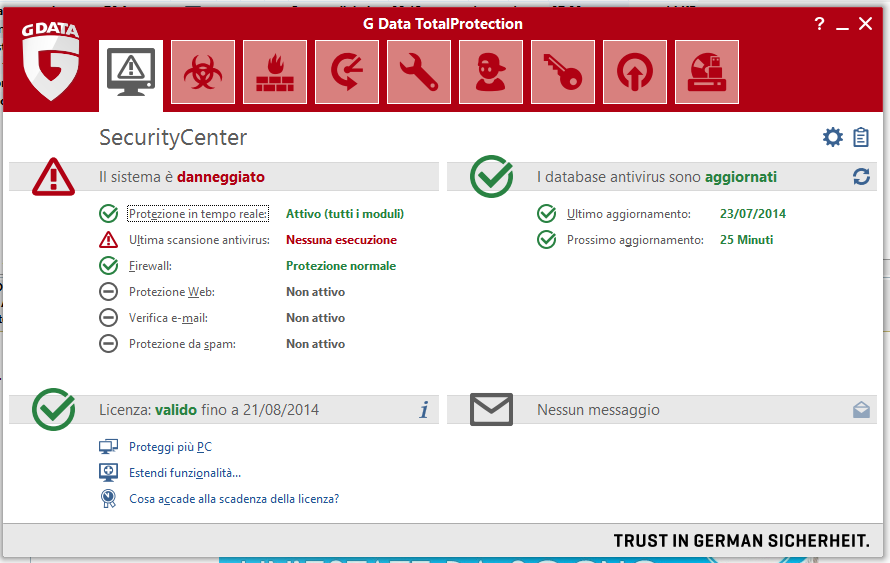Image resolution: width=890 pixels, height=563 pixels.
Task: Click 'Non attivo' beside Protezione Web
Action: [315, 292]
